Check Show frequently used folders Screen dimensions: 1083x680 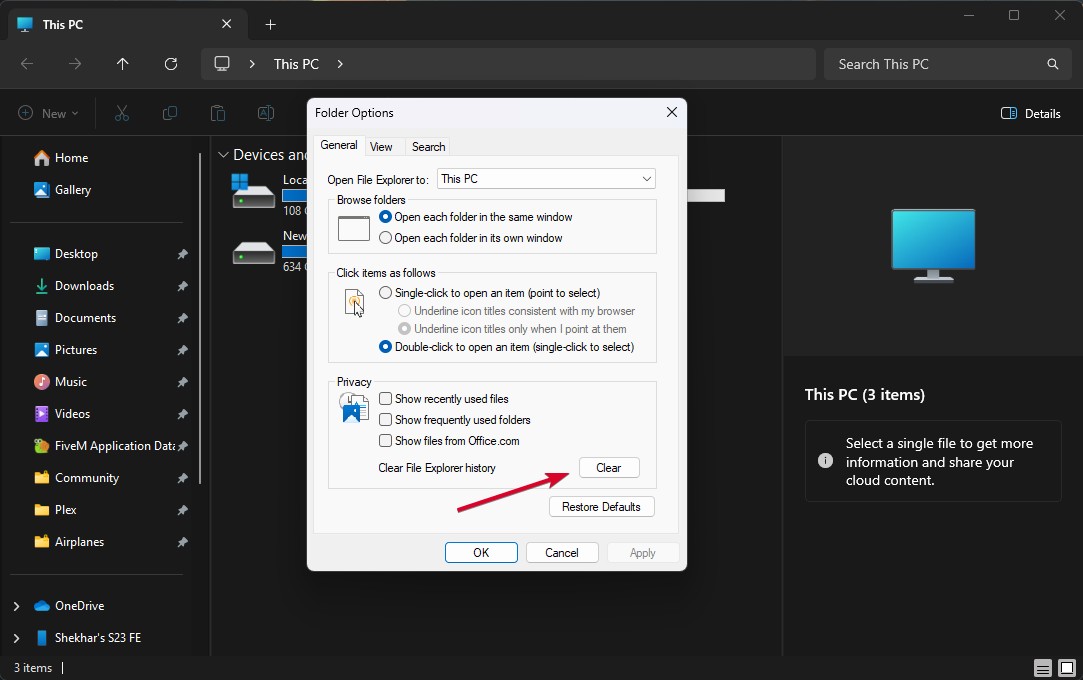[x=385, y=419]
